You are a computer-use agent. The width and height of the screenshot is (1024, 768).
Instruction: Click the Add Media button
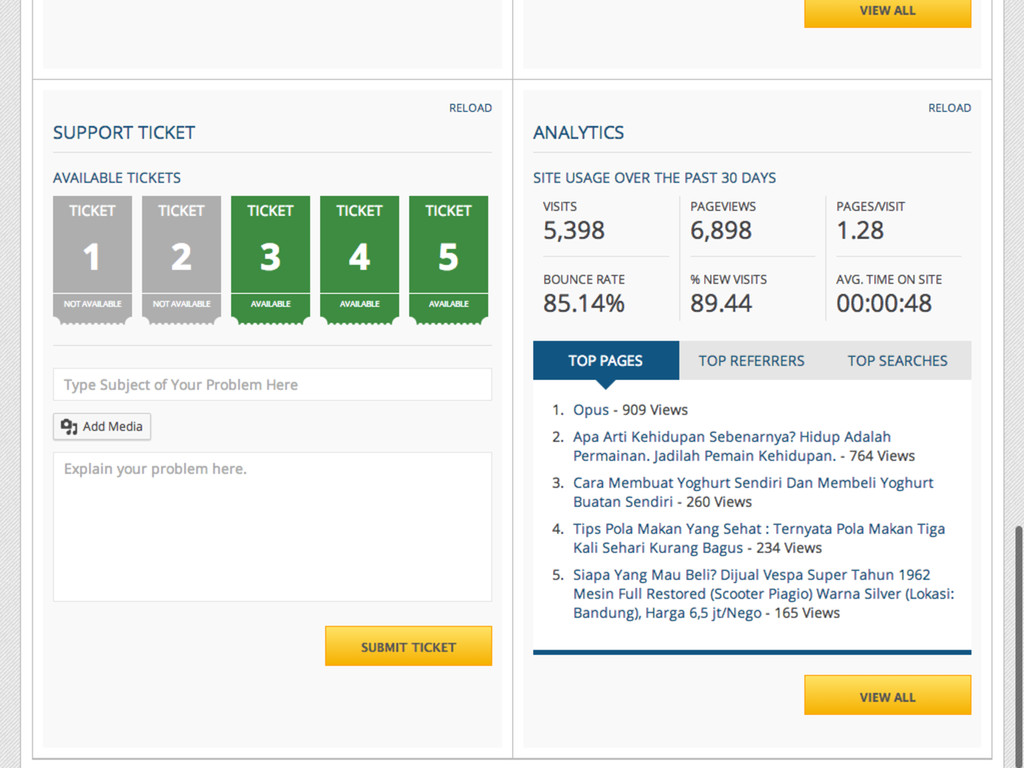[102, 427]
